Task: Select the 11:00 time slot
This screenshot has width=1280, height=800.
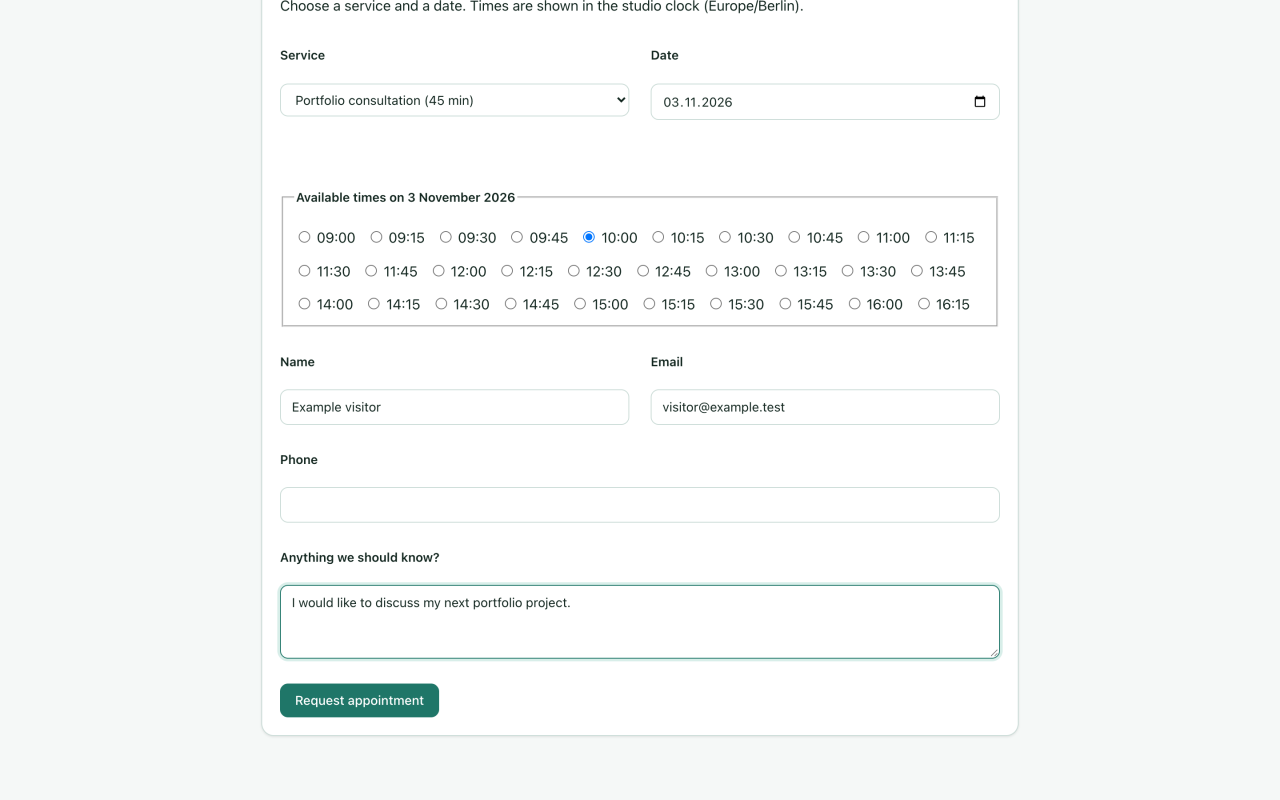Action: (x=864, y=237)
